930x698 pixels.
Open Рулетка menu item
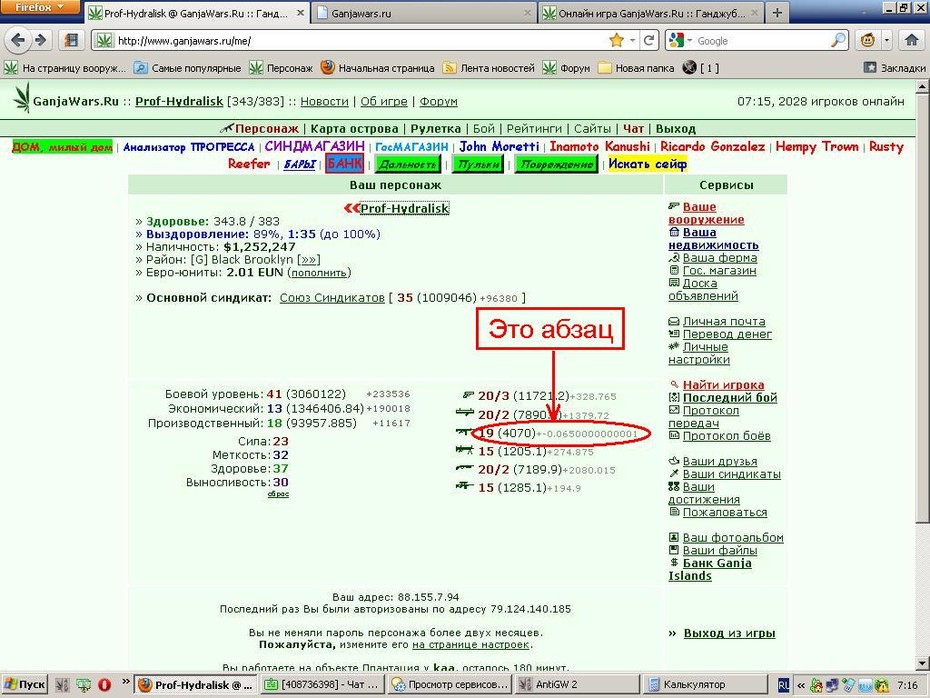[x=435, y=129]
